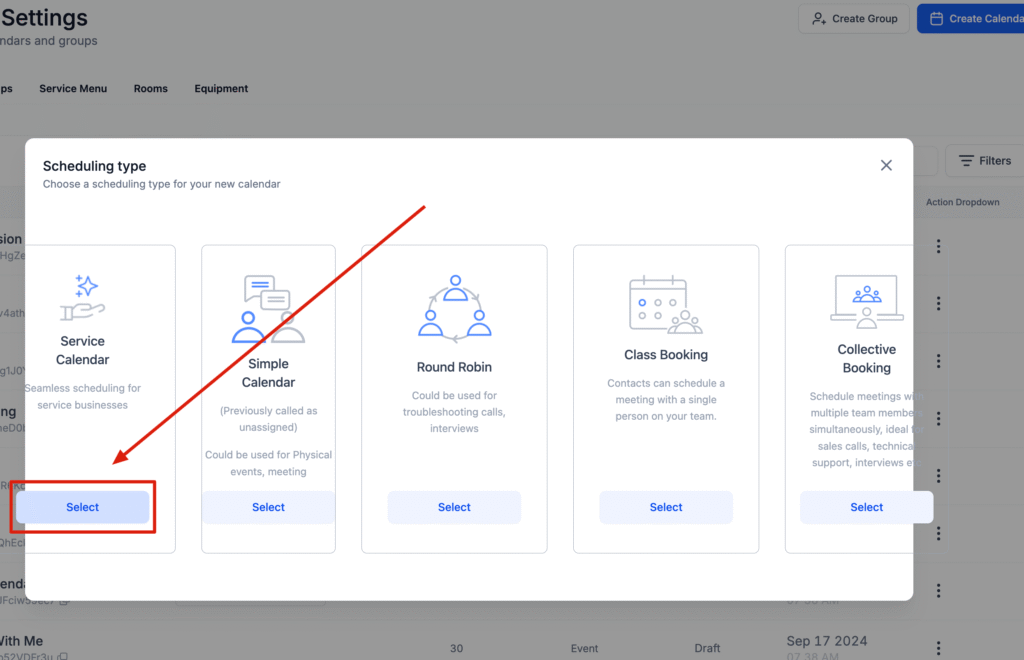
Task: Click the person-add icon on Create Group
Action: point(820,18)
